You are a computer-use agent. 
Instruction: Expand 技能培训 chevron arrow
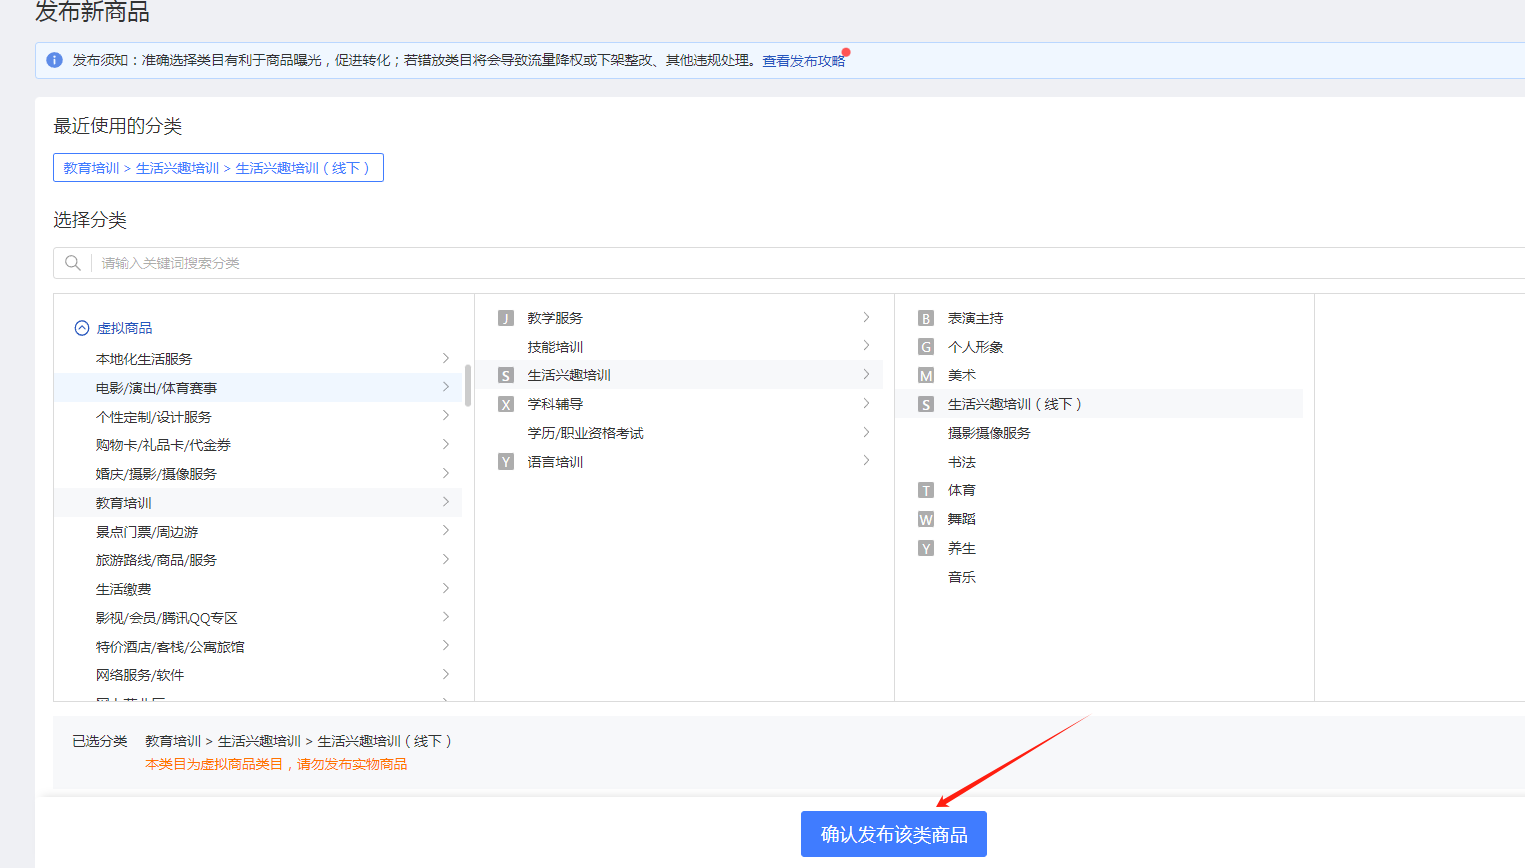[x=866, y=346]
